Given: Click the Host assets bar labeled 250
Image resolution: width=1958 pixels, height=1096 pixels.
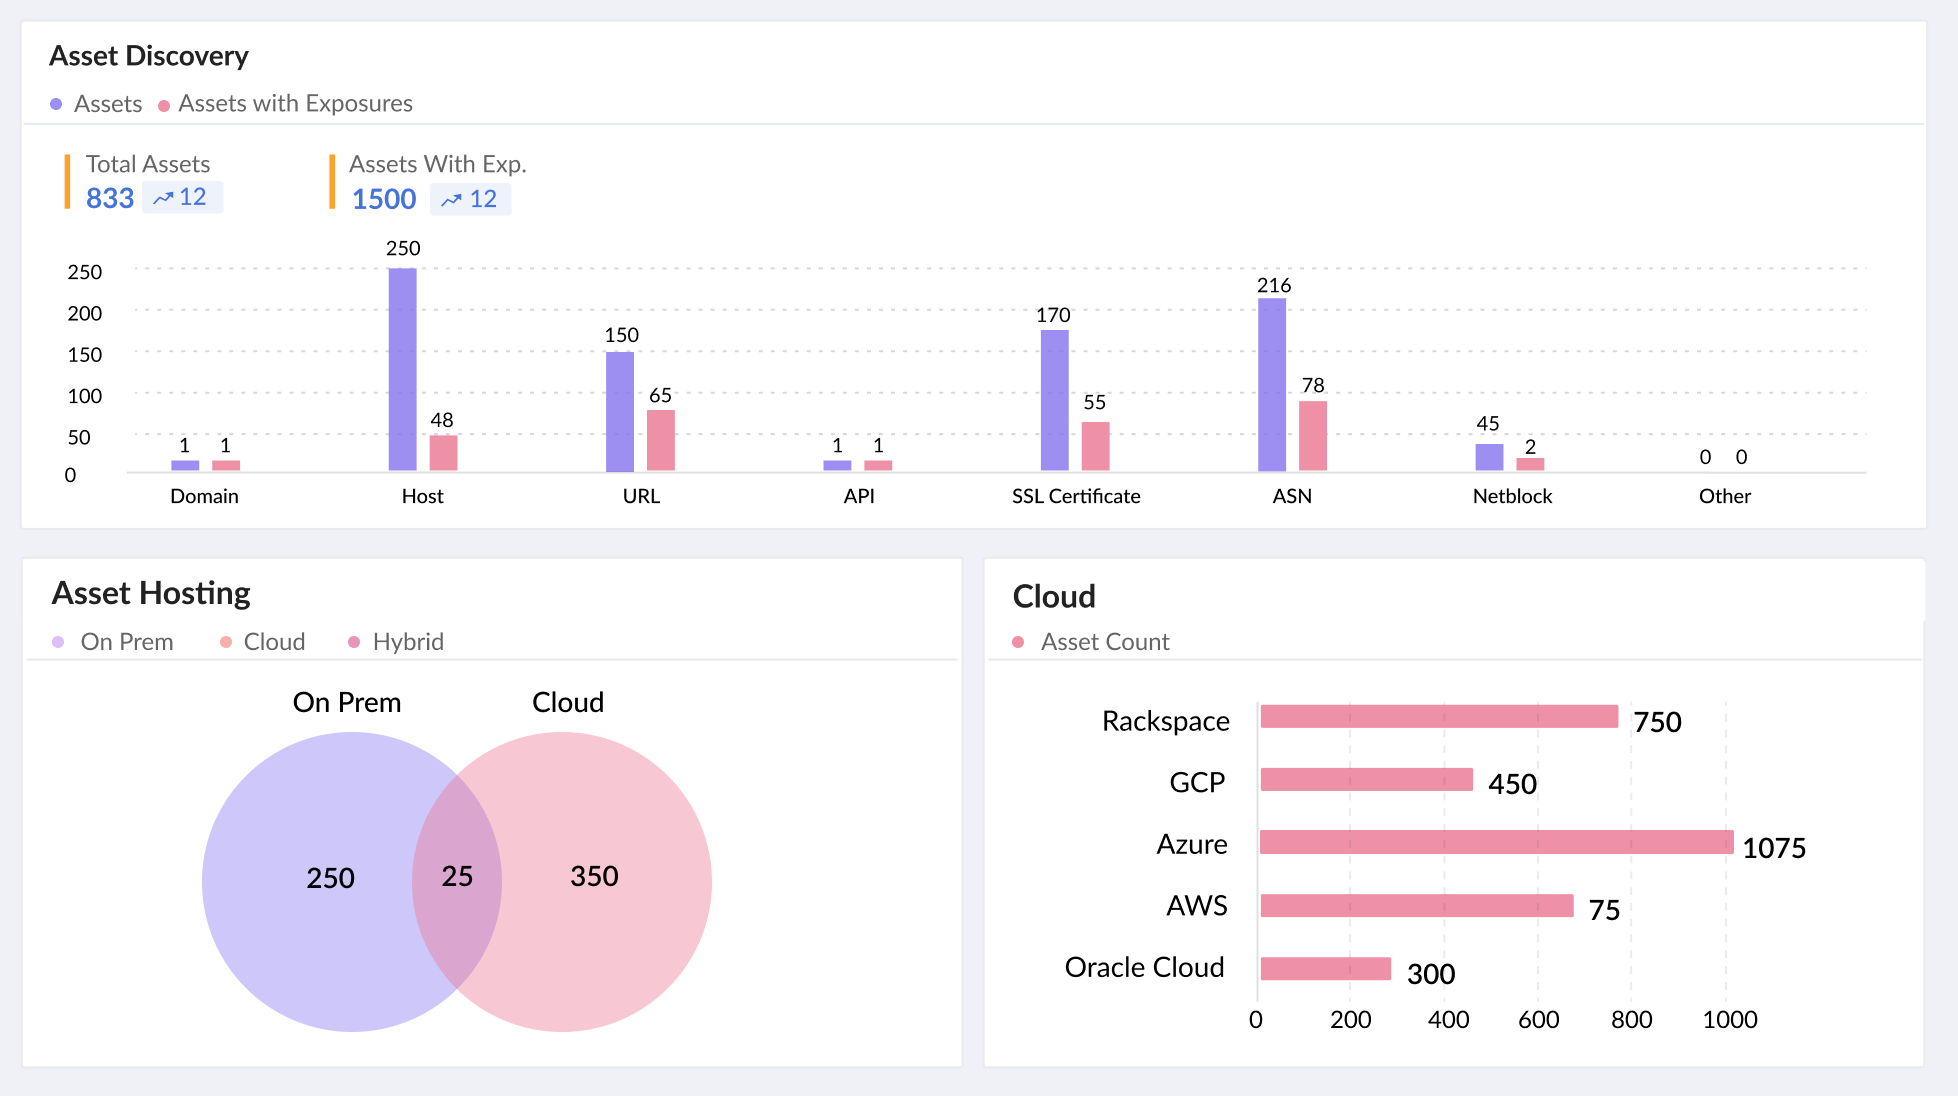Looking at the screenshot, I should point(403,370).
